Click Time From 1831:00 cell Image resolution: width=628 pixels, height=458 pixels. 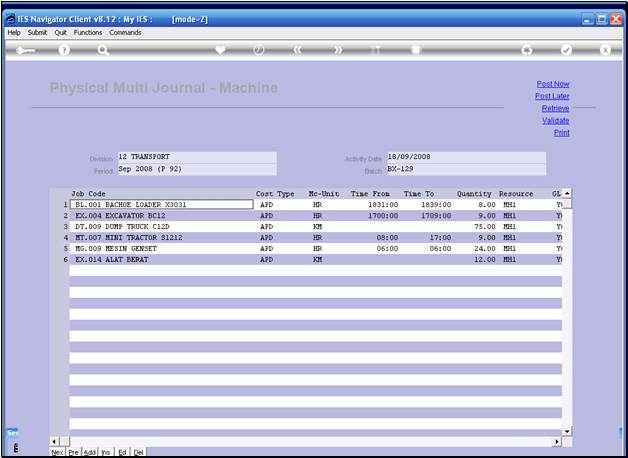383,205
